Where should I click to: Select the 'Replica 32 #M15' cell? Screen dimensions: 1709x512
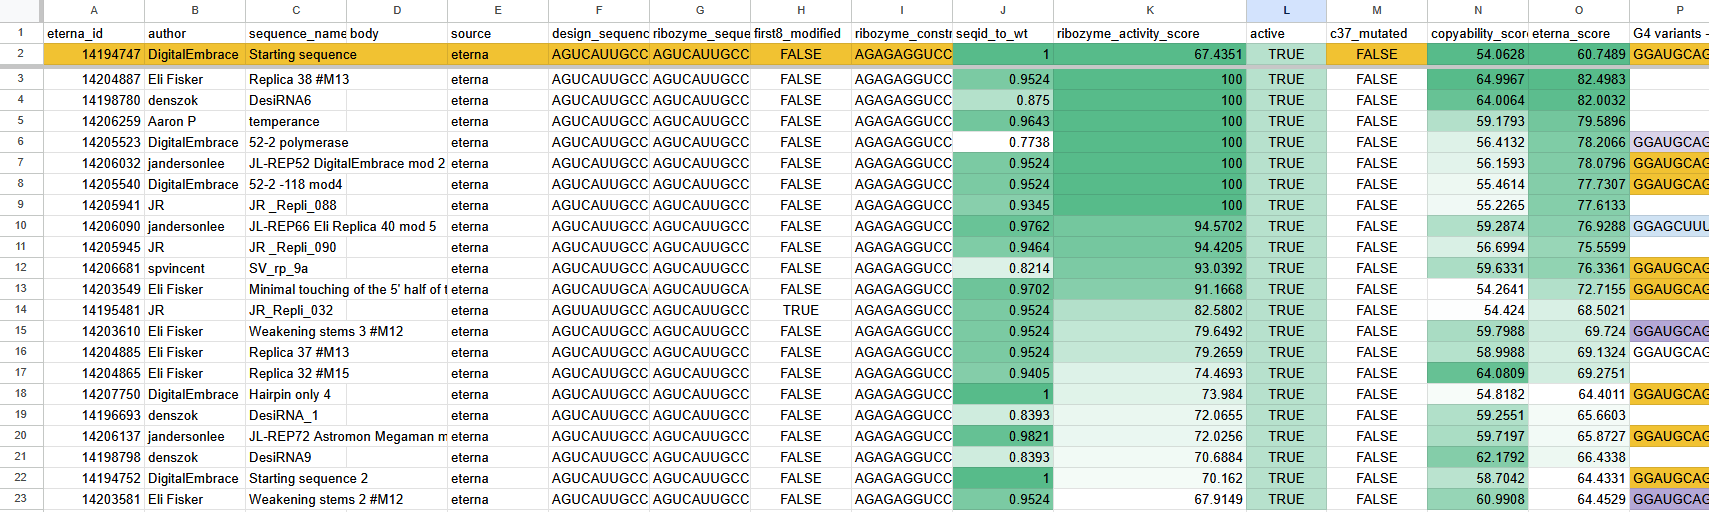point(296,373)
